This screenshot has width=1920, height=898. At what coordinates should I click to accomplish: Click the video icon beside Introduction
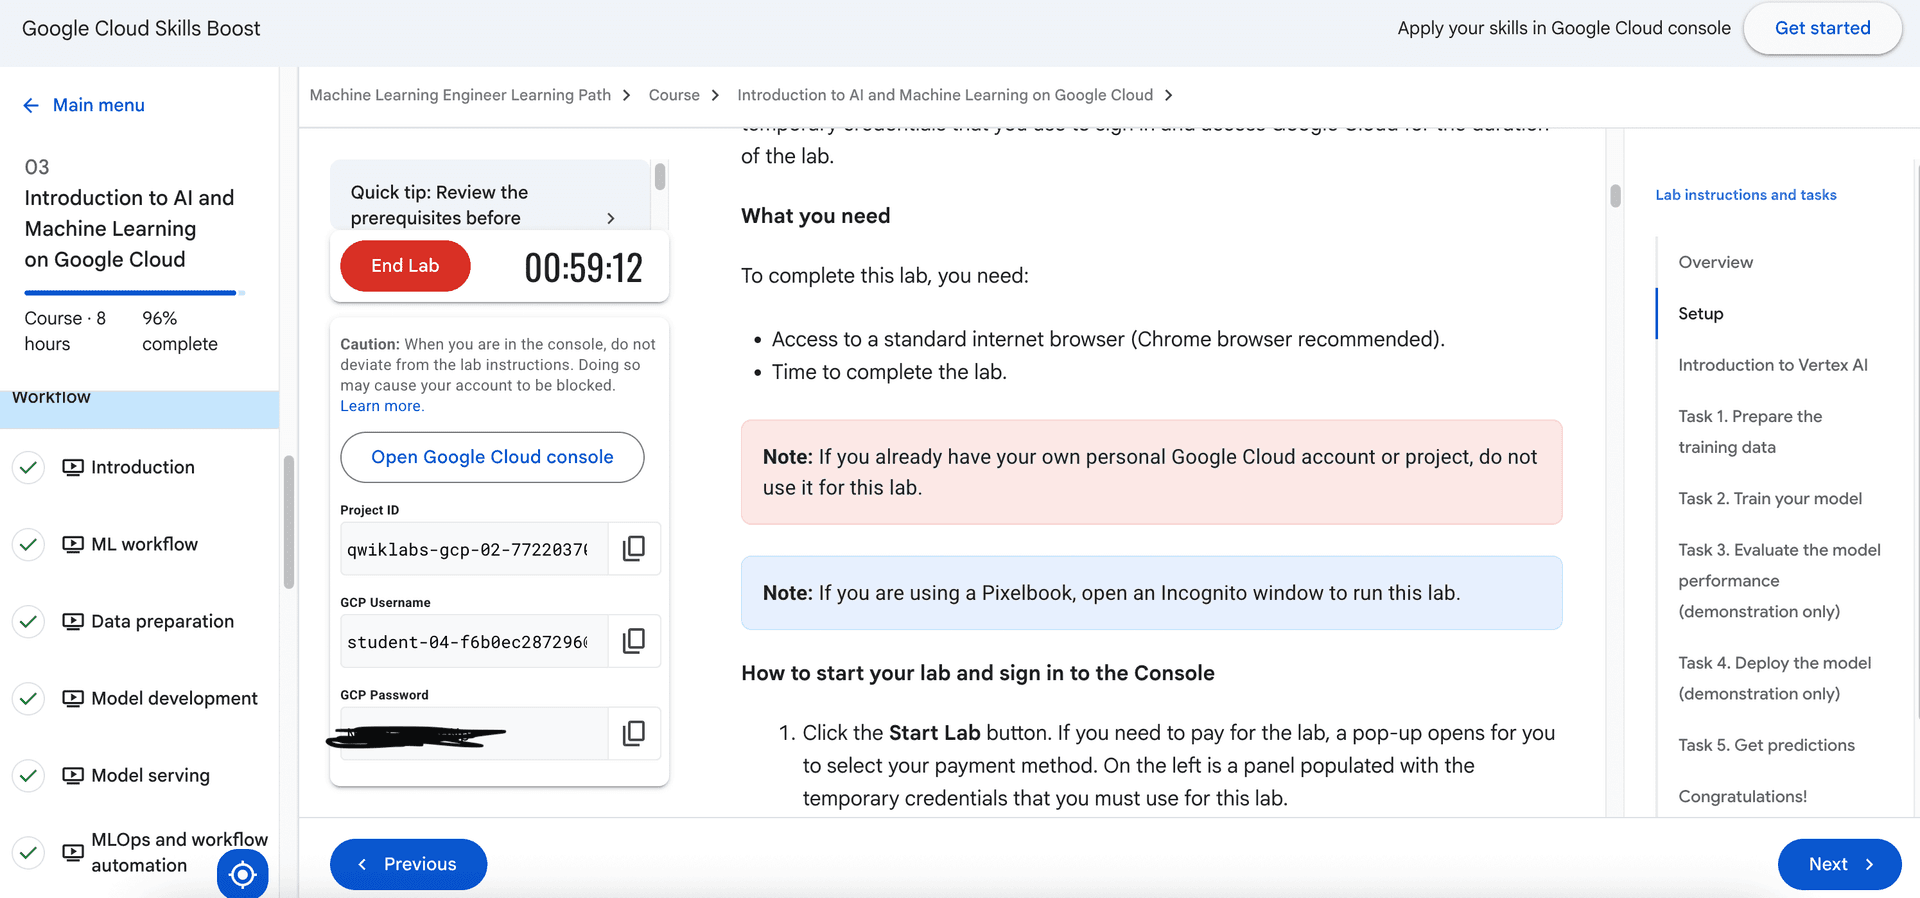click(73, 467)
